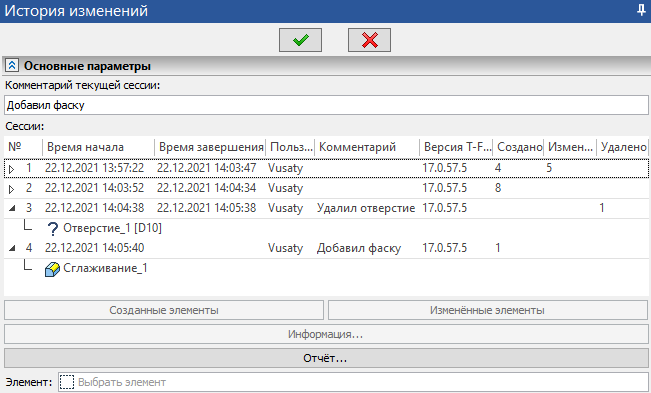Collapse session 3 row
This screenshot has height=393, width=651.
(x=12, y=208)
